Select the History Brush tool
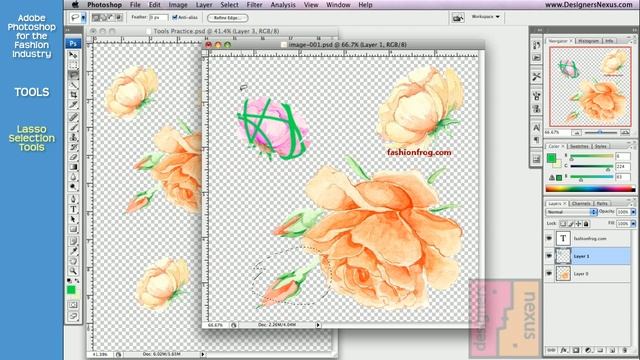 click(73, 147)
